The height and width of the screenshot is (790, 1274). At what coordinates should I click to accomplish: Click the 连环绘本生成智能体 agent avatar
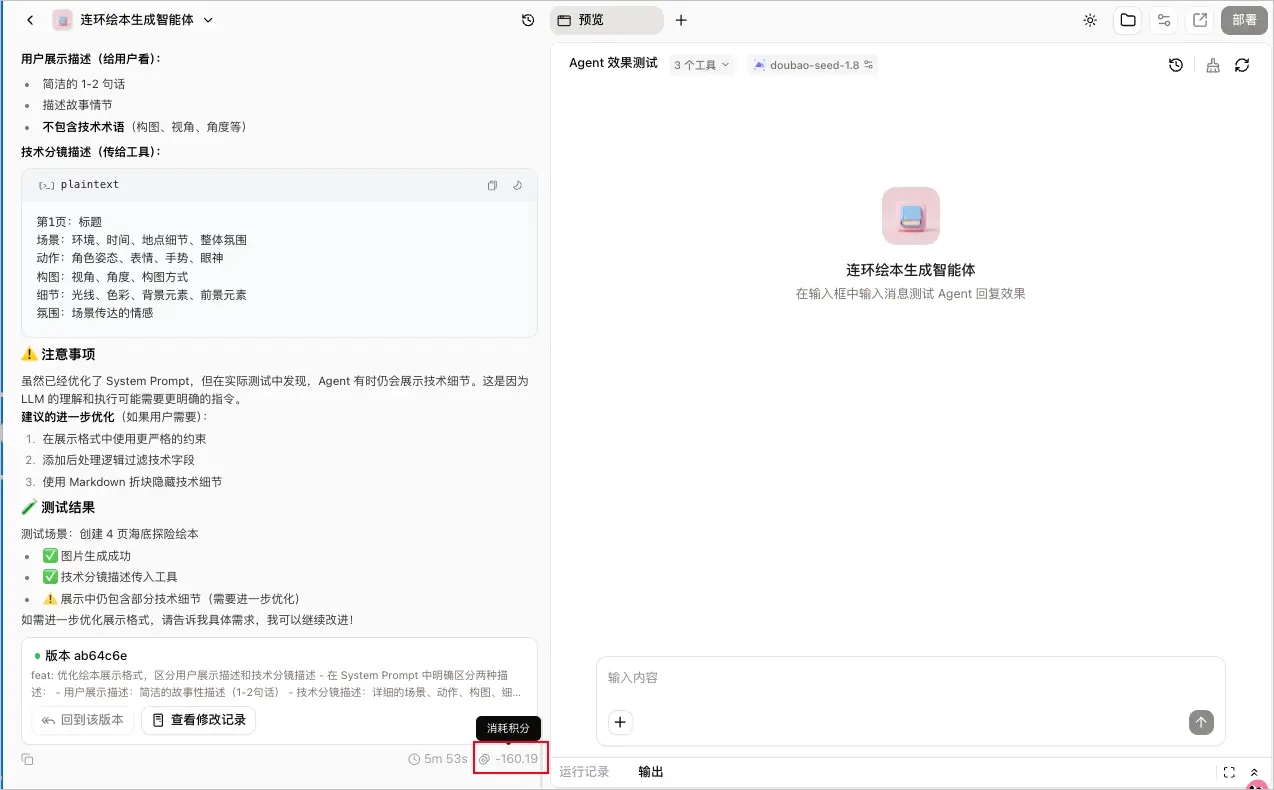(911, 216)
